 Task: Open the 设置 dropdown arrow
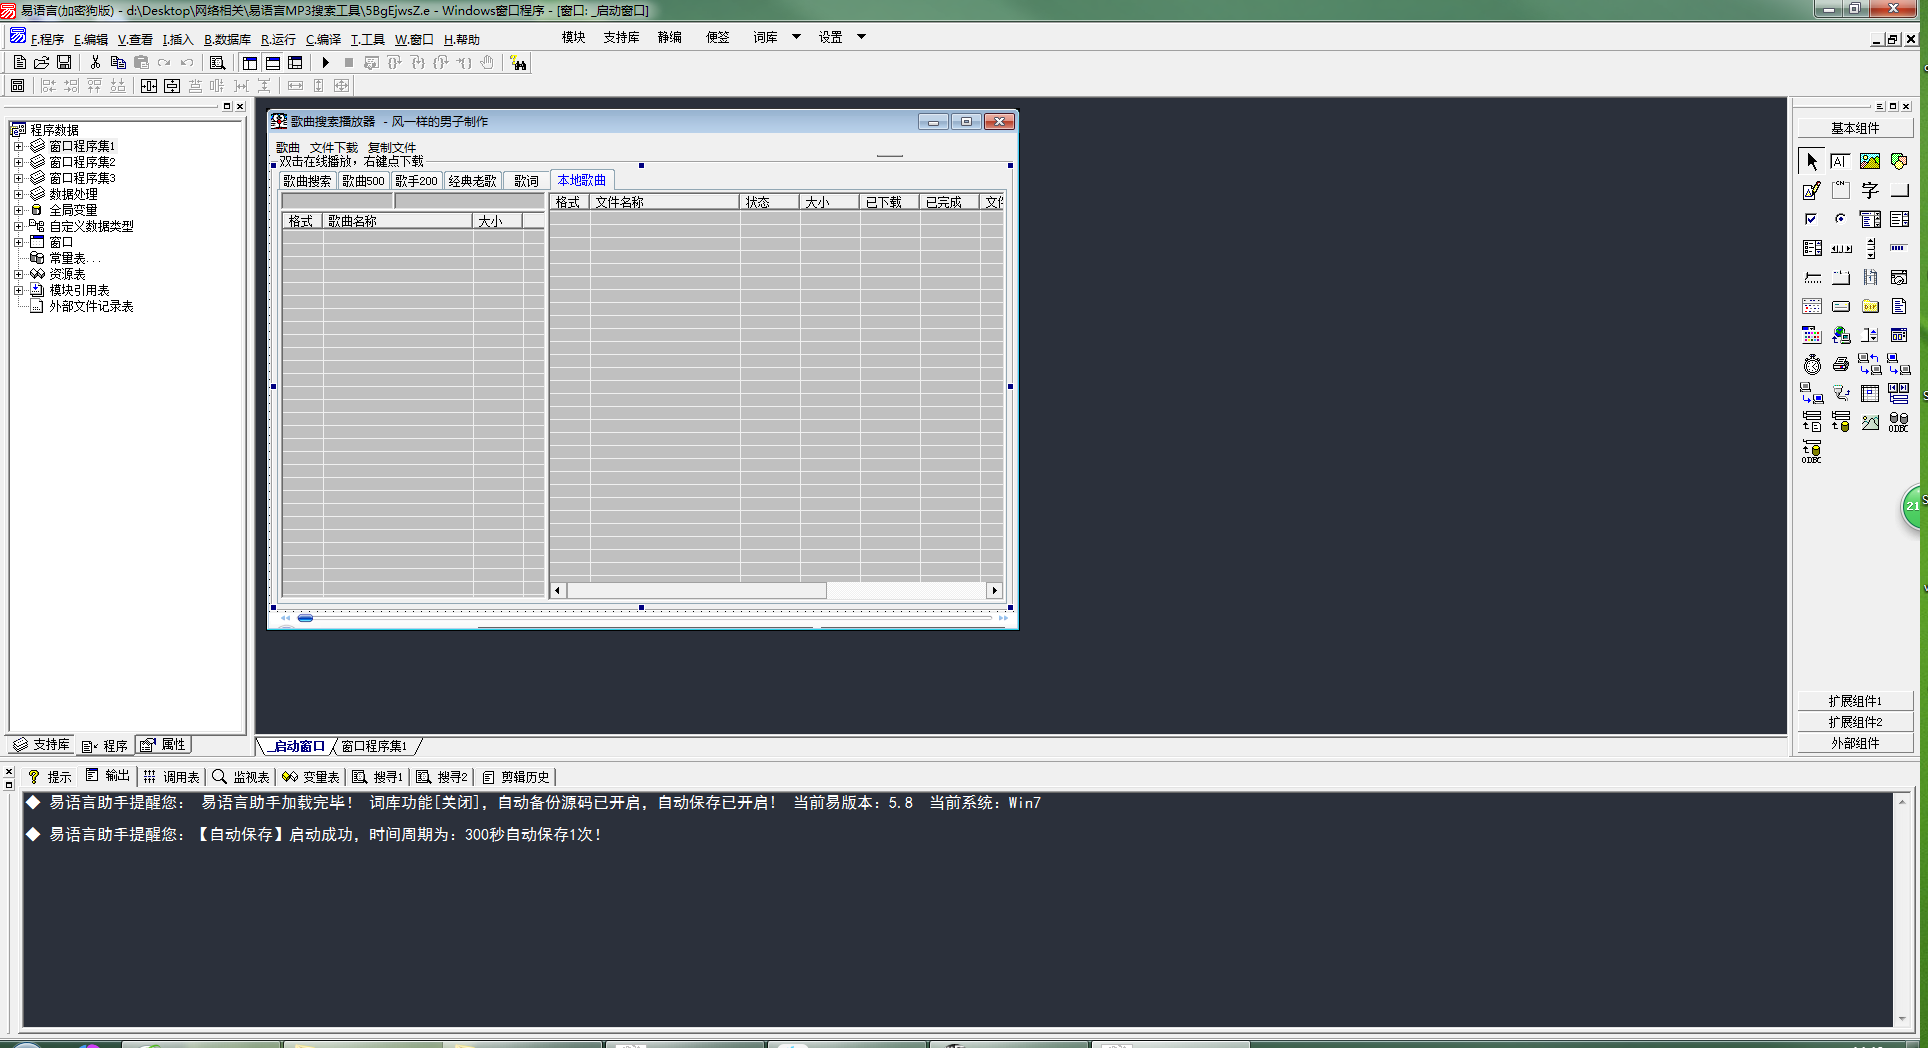pyautogui.click(x=861, y=37)
